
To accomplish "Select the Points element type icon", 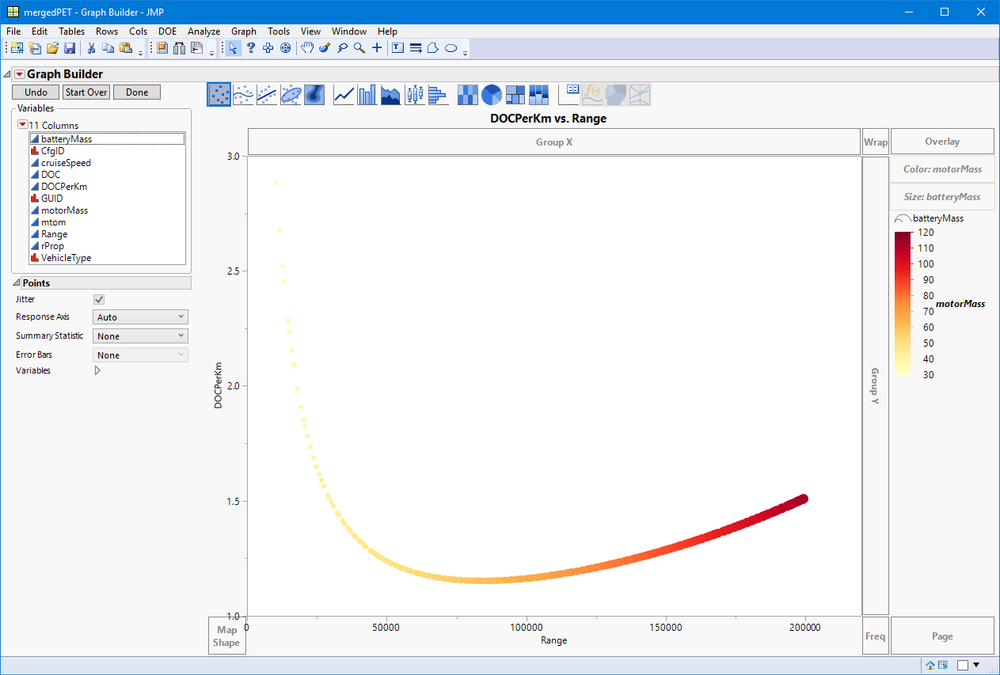I will point(219,95).
